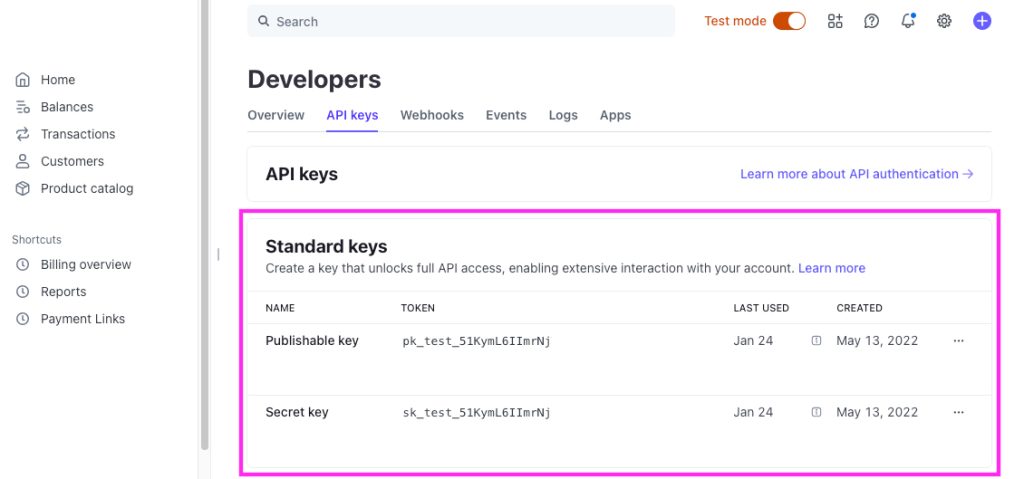Toggle the Test mode switch
This screenshot has width=1024, height=479.
(789, 21)
